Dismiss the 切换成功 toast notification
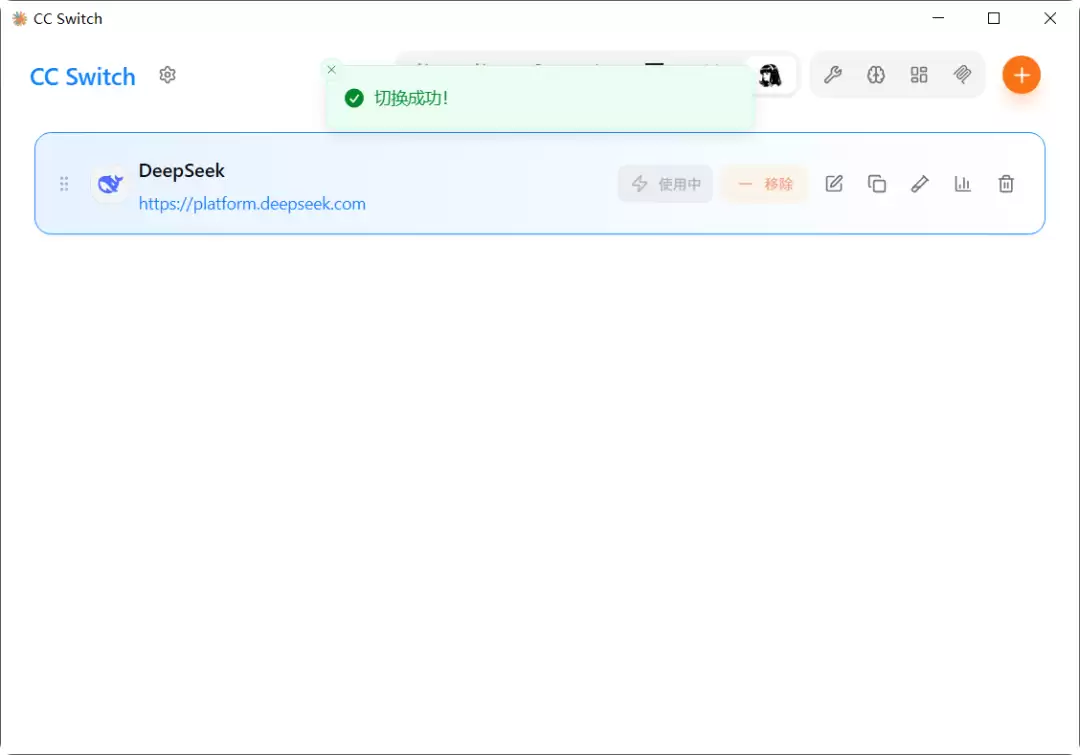 (x=331, y=70)
